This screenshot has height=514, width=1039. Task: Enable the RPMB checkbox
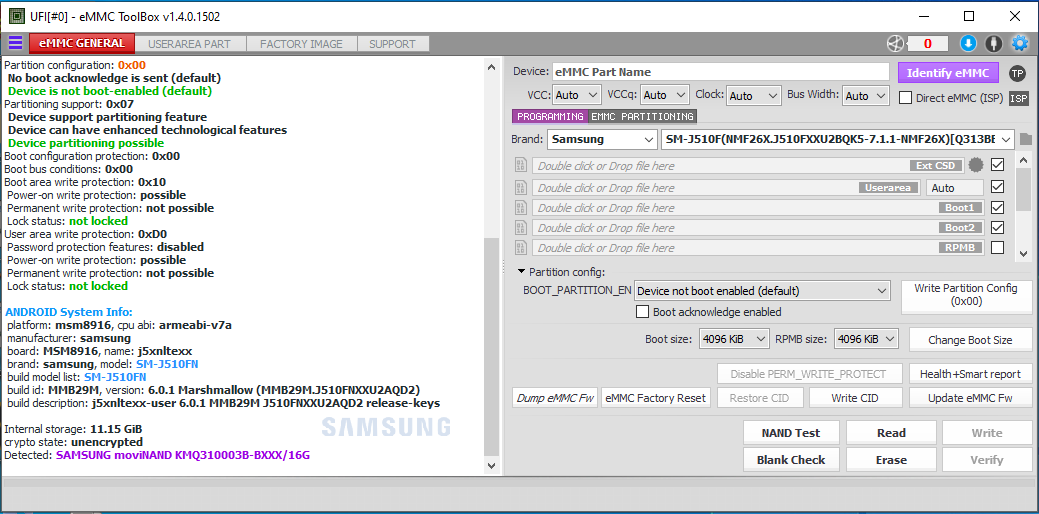[997, 248]
